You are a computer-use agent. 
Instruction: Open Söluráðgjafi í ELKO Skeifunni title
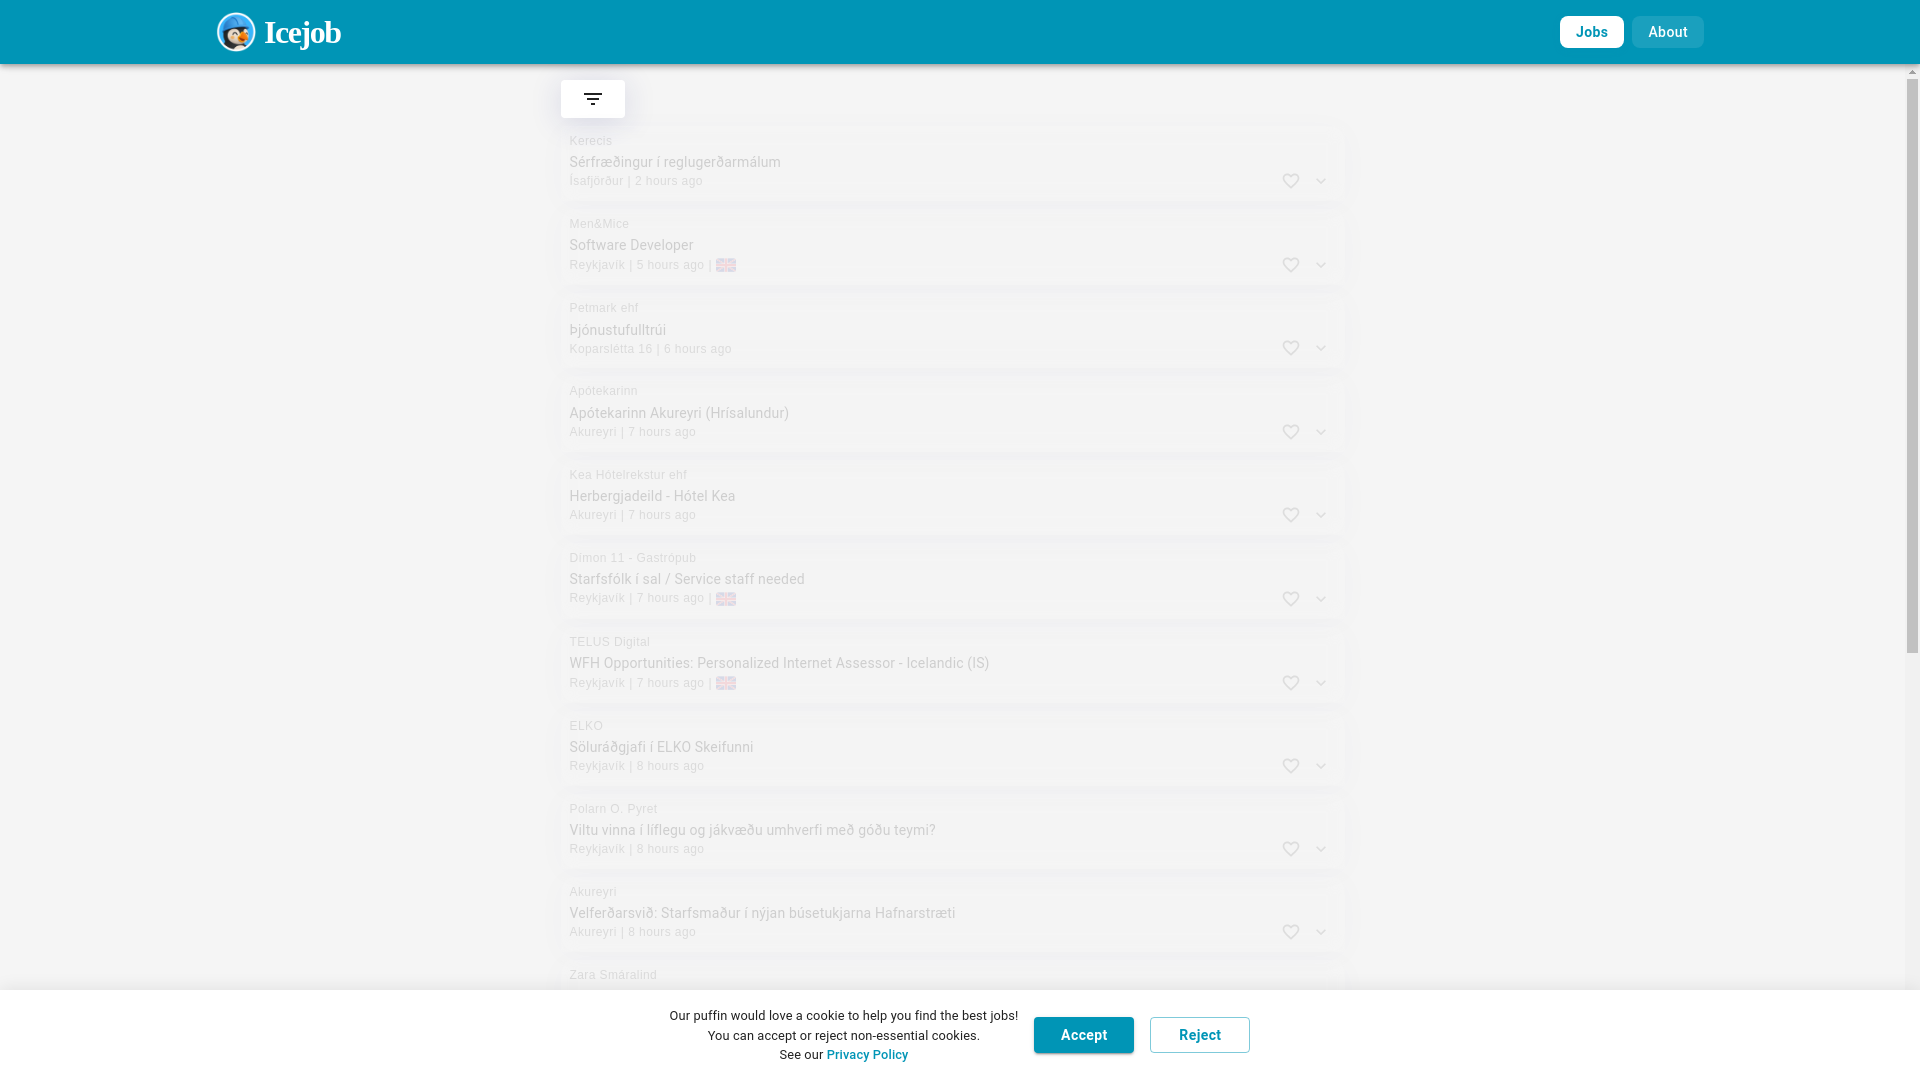pos(661,747)
